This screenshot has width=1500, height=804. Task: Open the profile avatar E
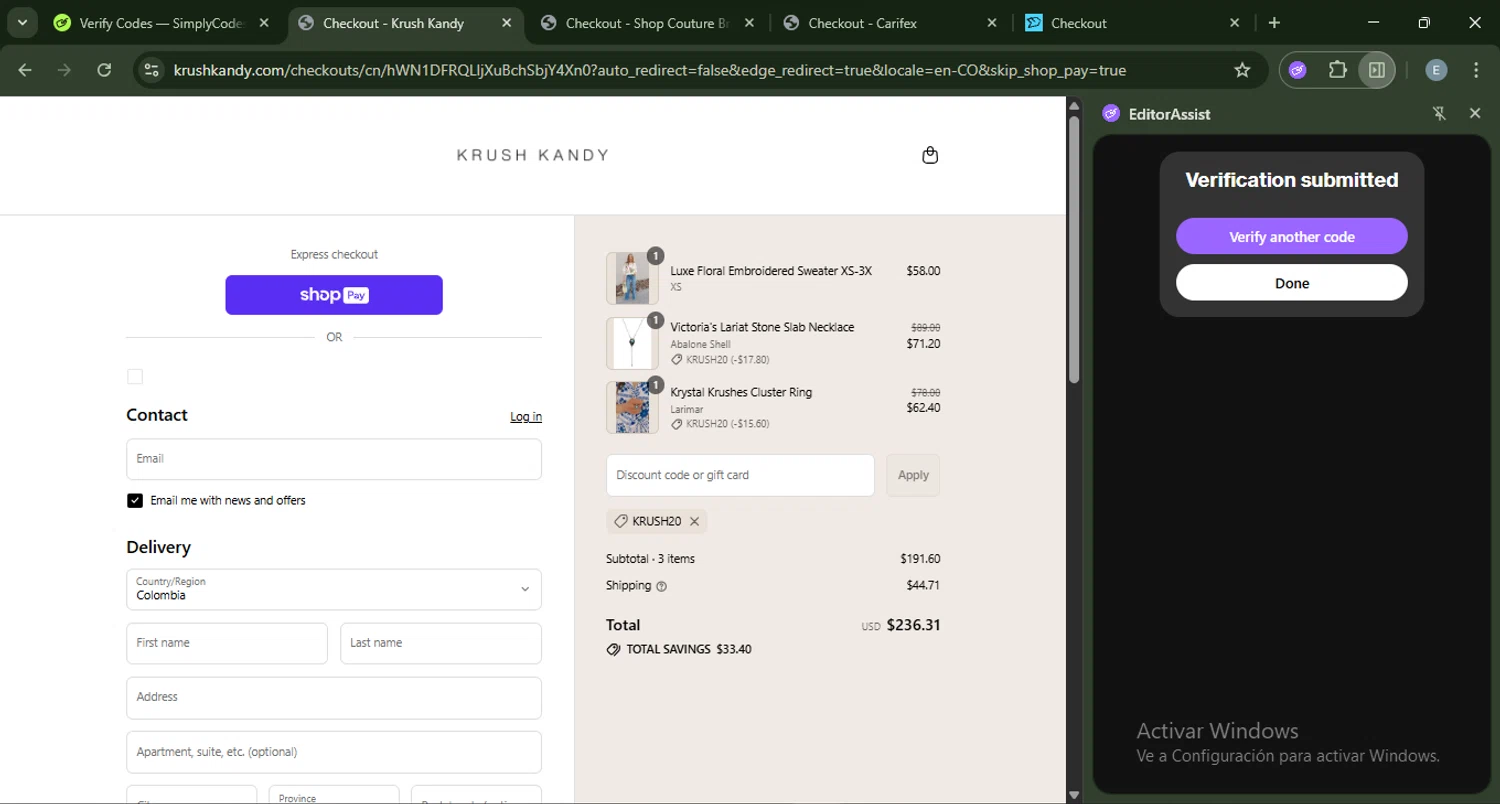pos(1436,70)
